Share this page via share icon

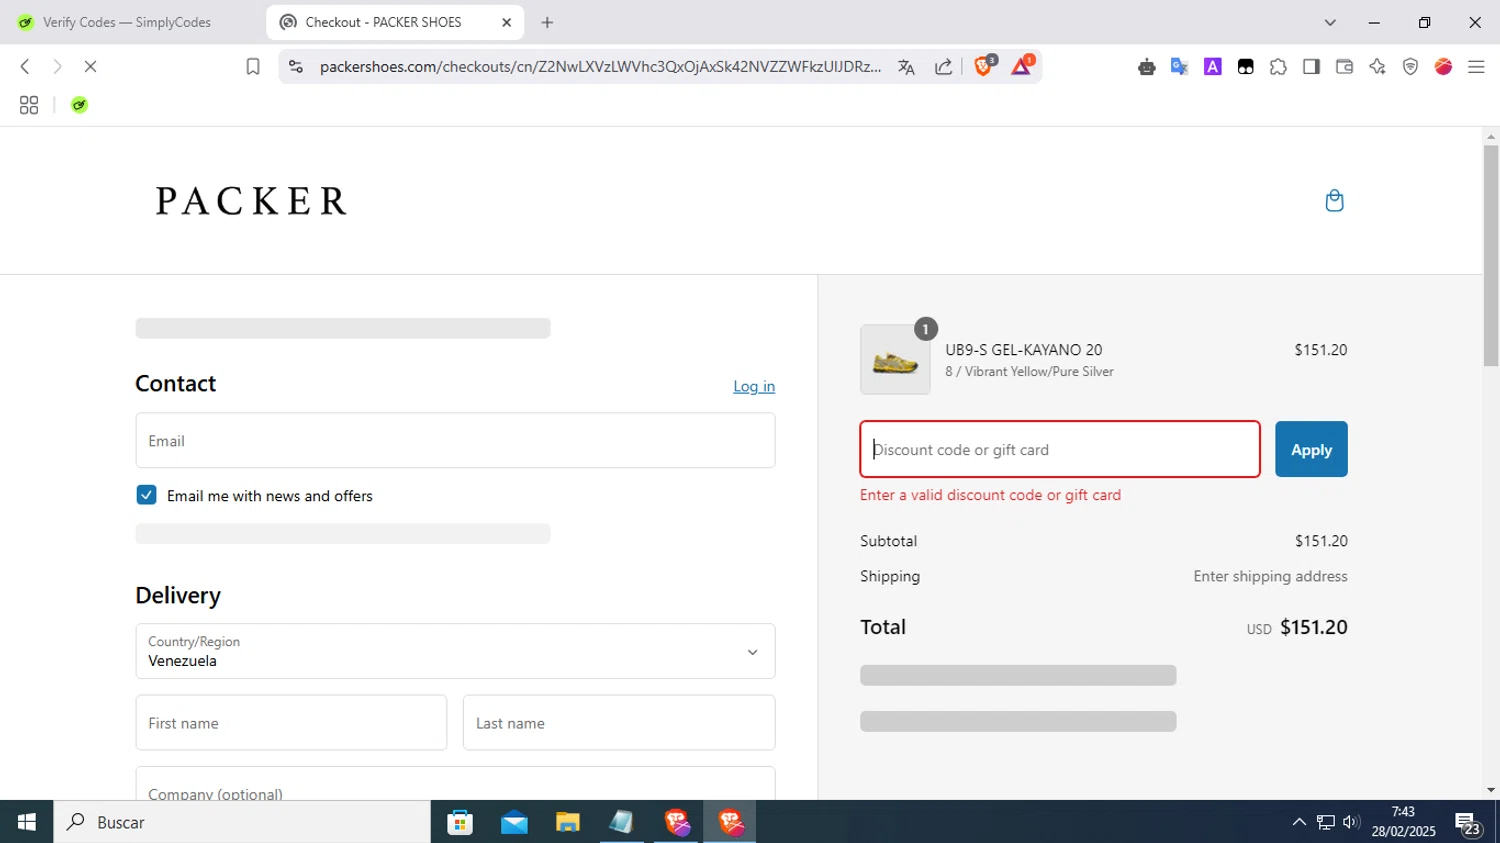[x=943, y=67]
